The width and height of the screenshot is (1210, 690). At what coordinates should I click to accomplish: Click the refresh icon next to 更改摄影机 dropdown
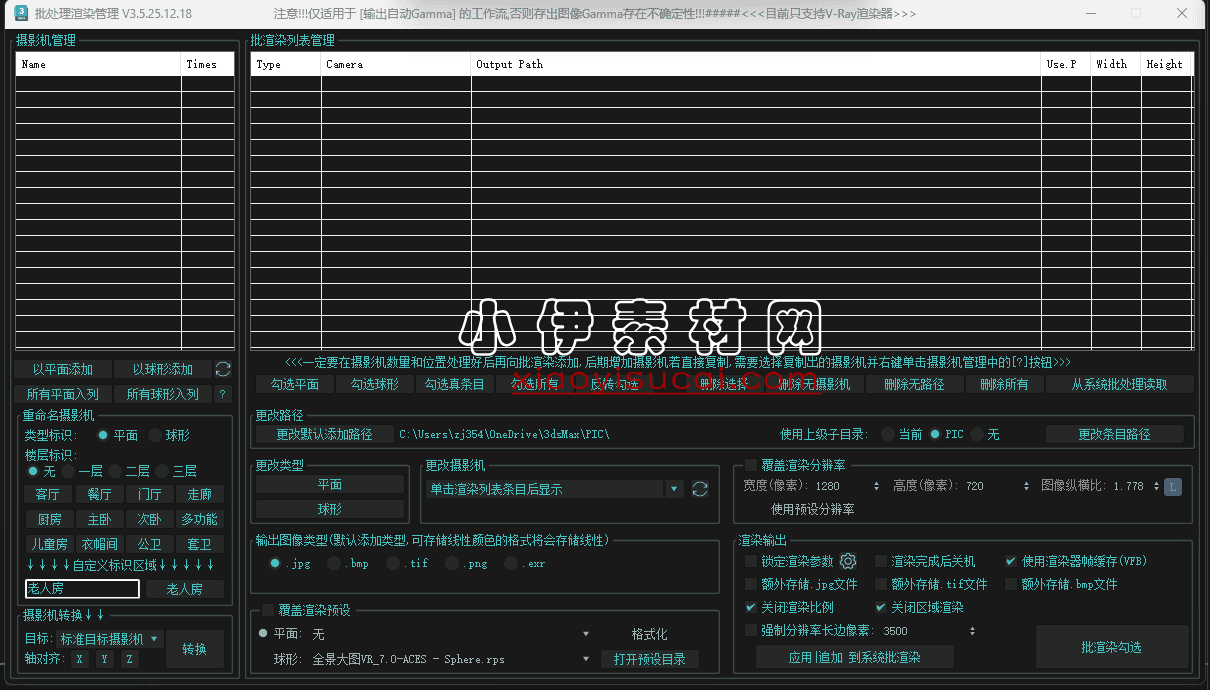[700, 489]
